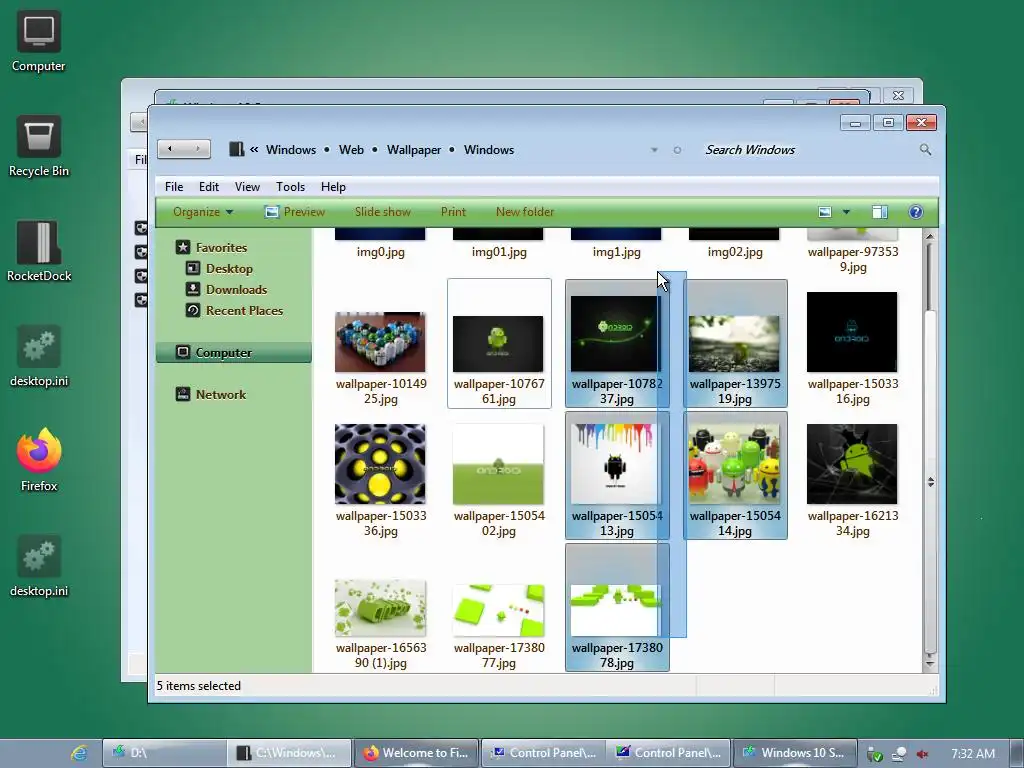Select Network in the navigation pane

click(x=211, y=394)
